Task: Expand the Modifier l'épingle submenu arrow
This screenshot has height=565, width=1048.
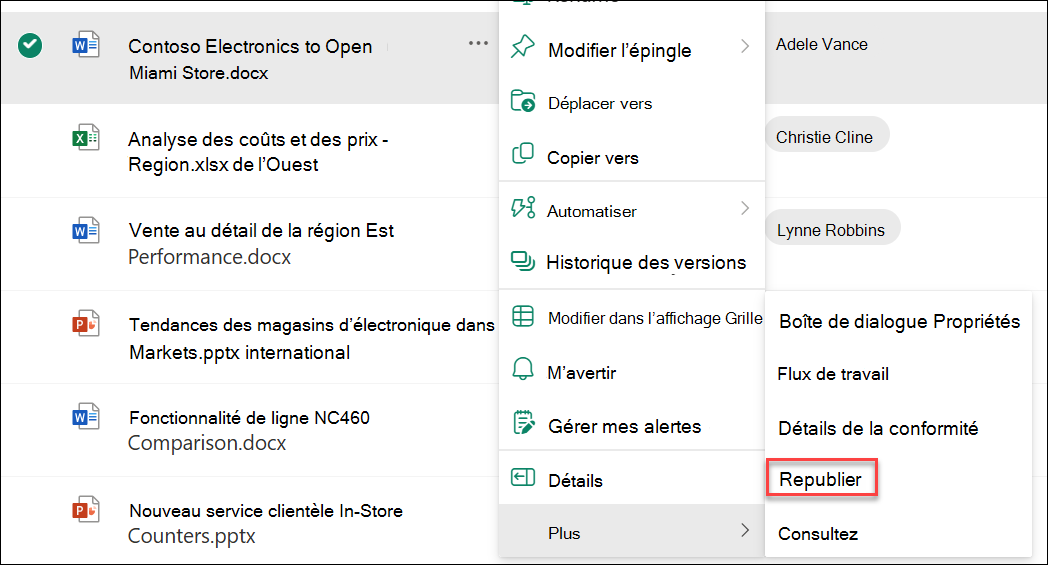Action: click(745, 46)
